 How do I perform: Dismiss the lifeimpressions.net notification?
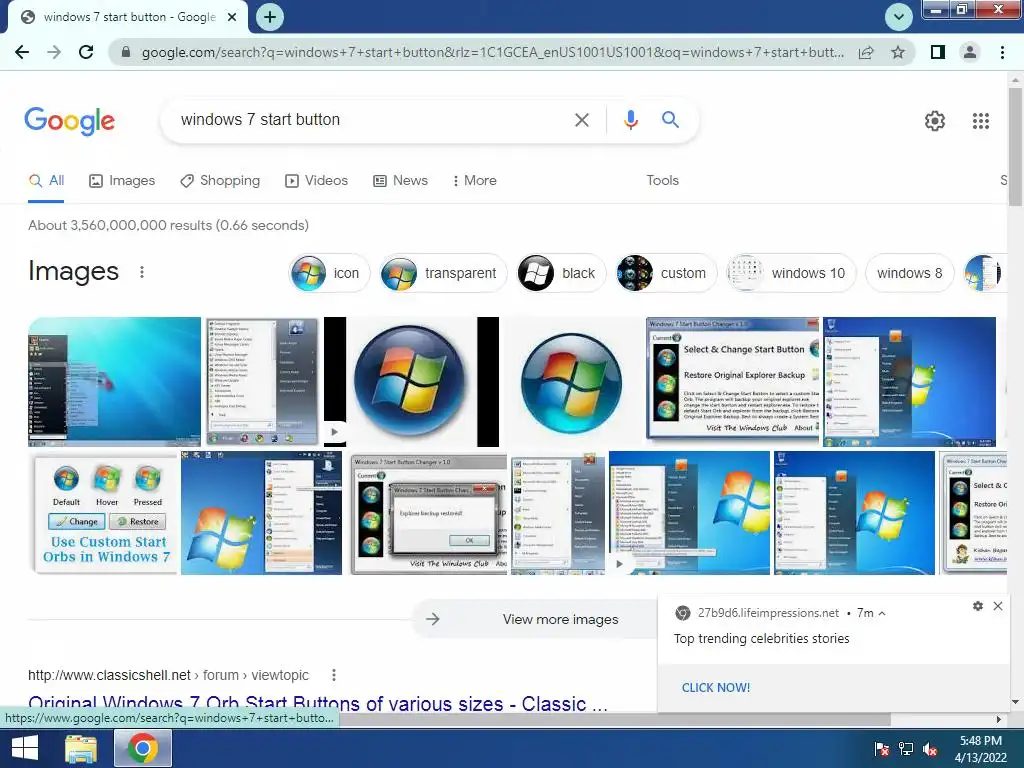[x=998, y=606]
